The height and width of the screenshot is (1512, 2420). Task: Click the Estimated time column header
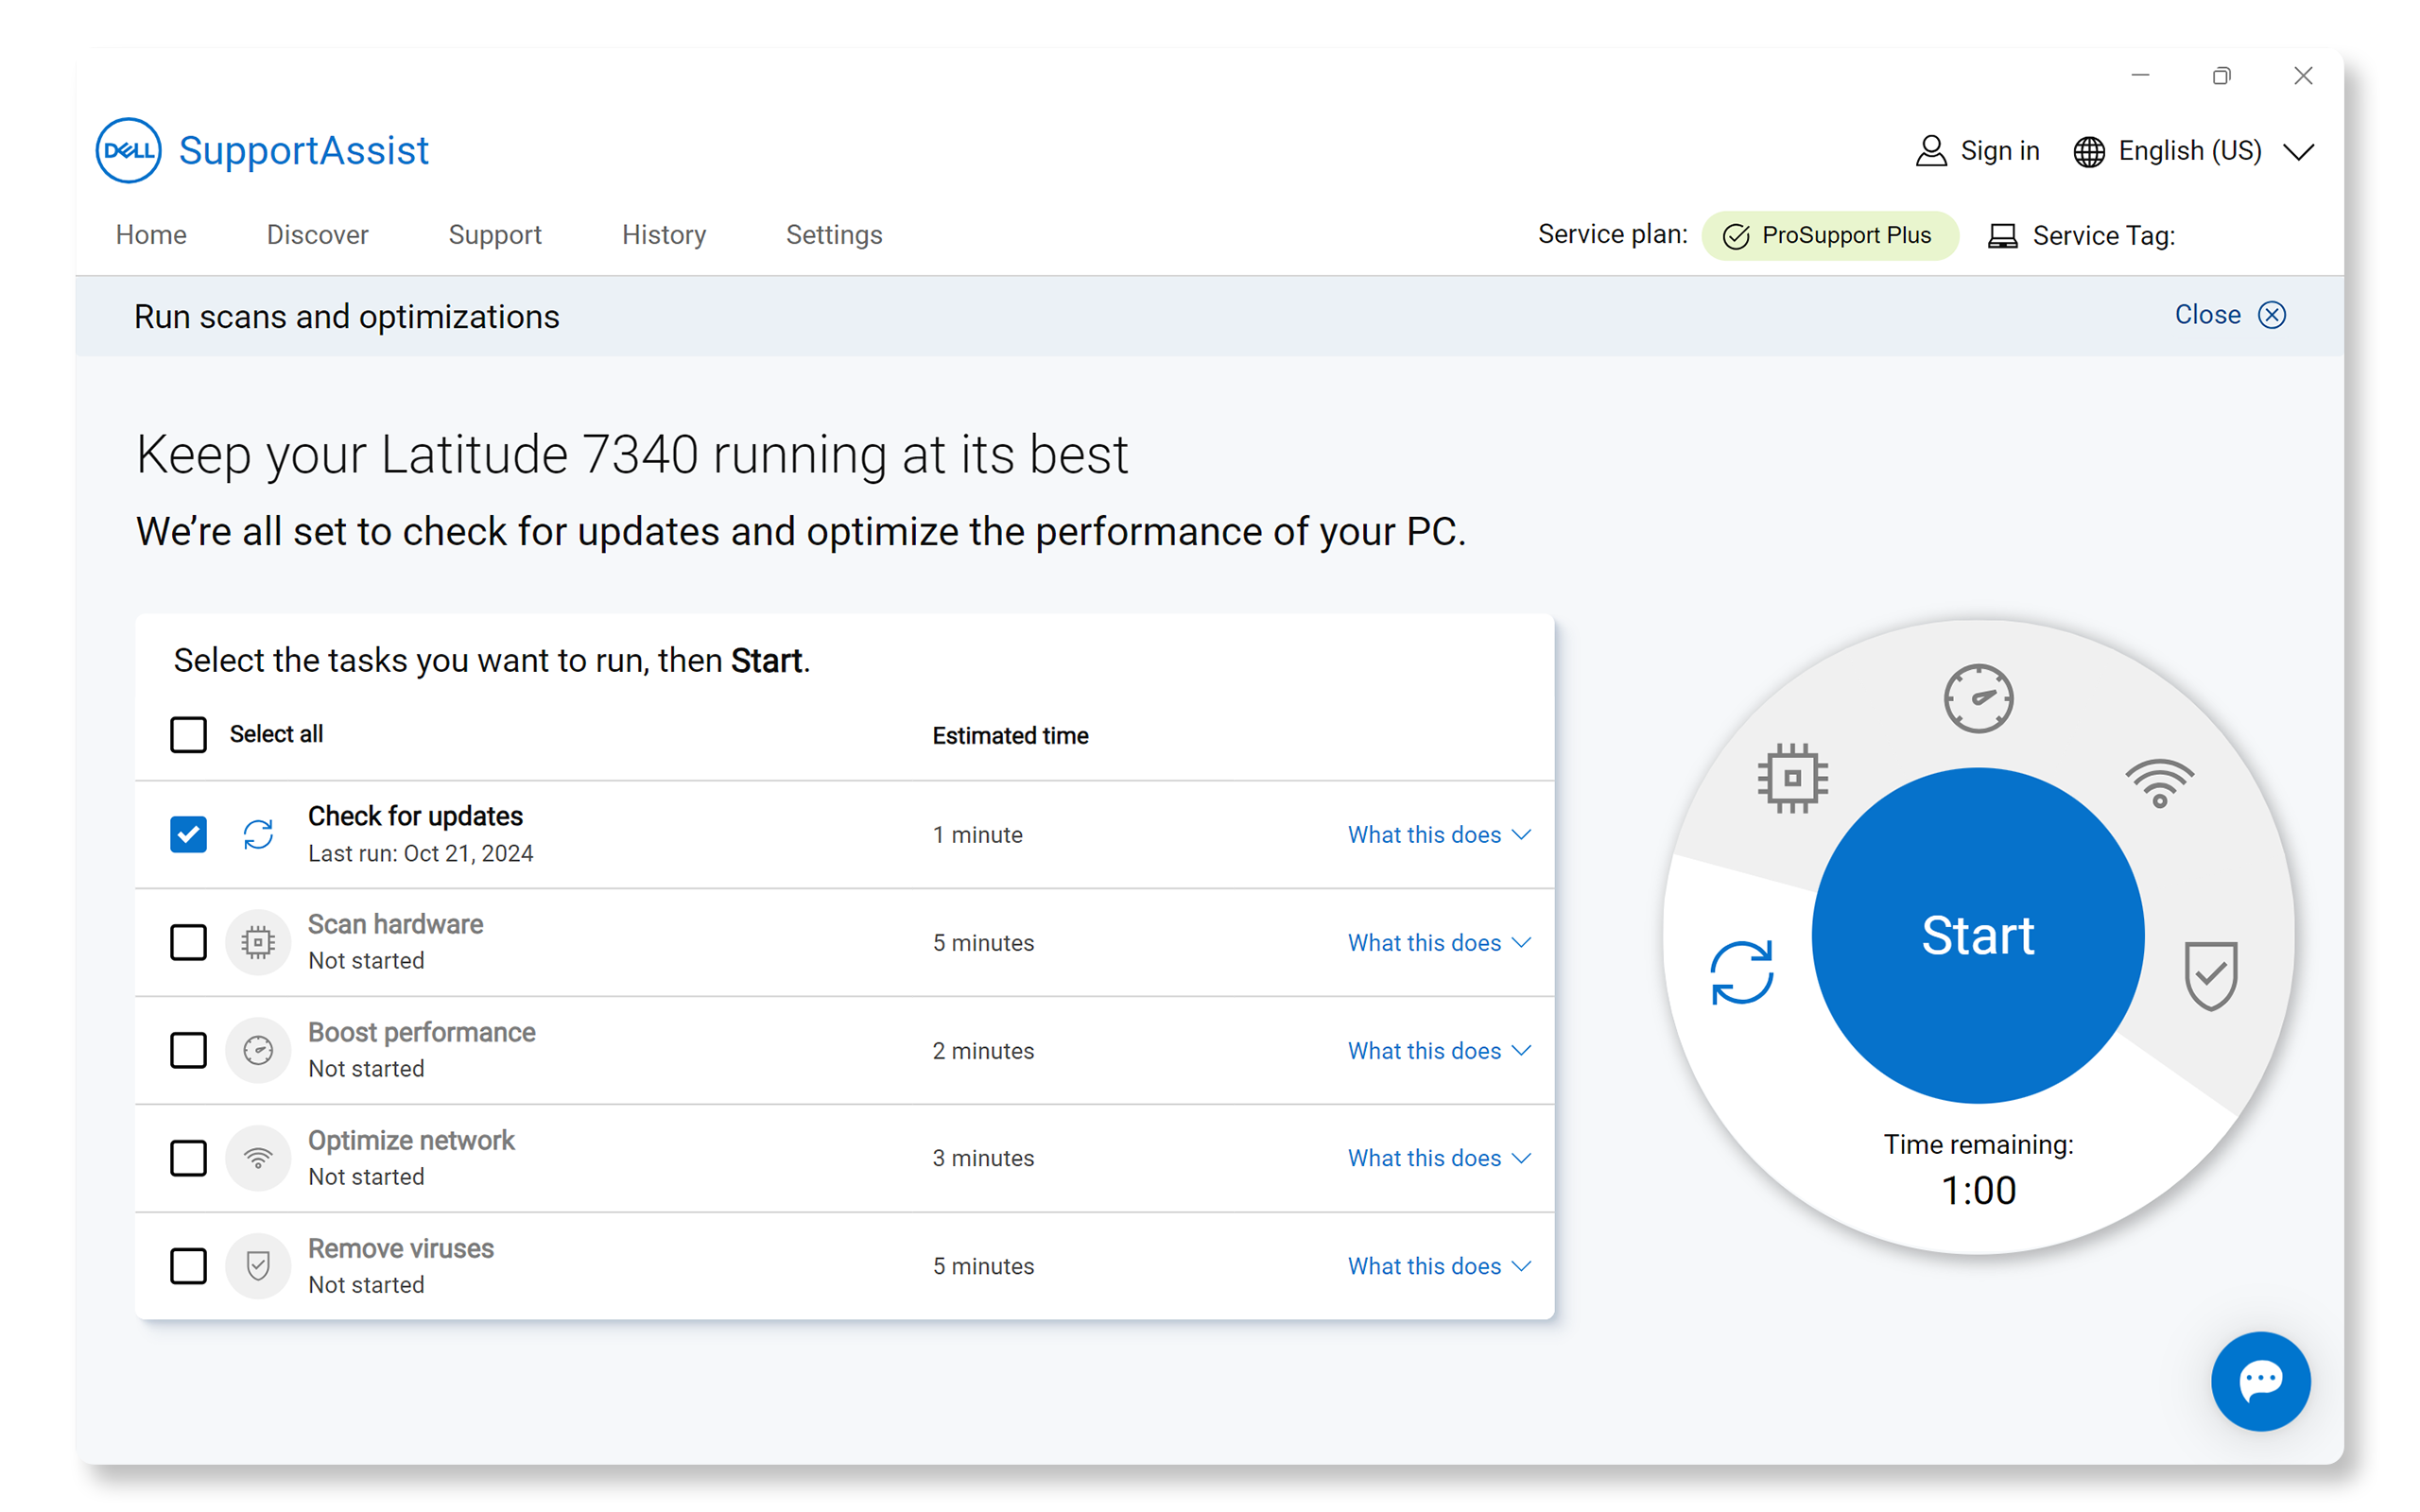tap(1010, 736)
